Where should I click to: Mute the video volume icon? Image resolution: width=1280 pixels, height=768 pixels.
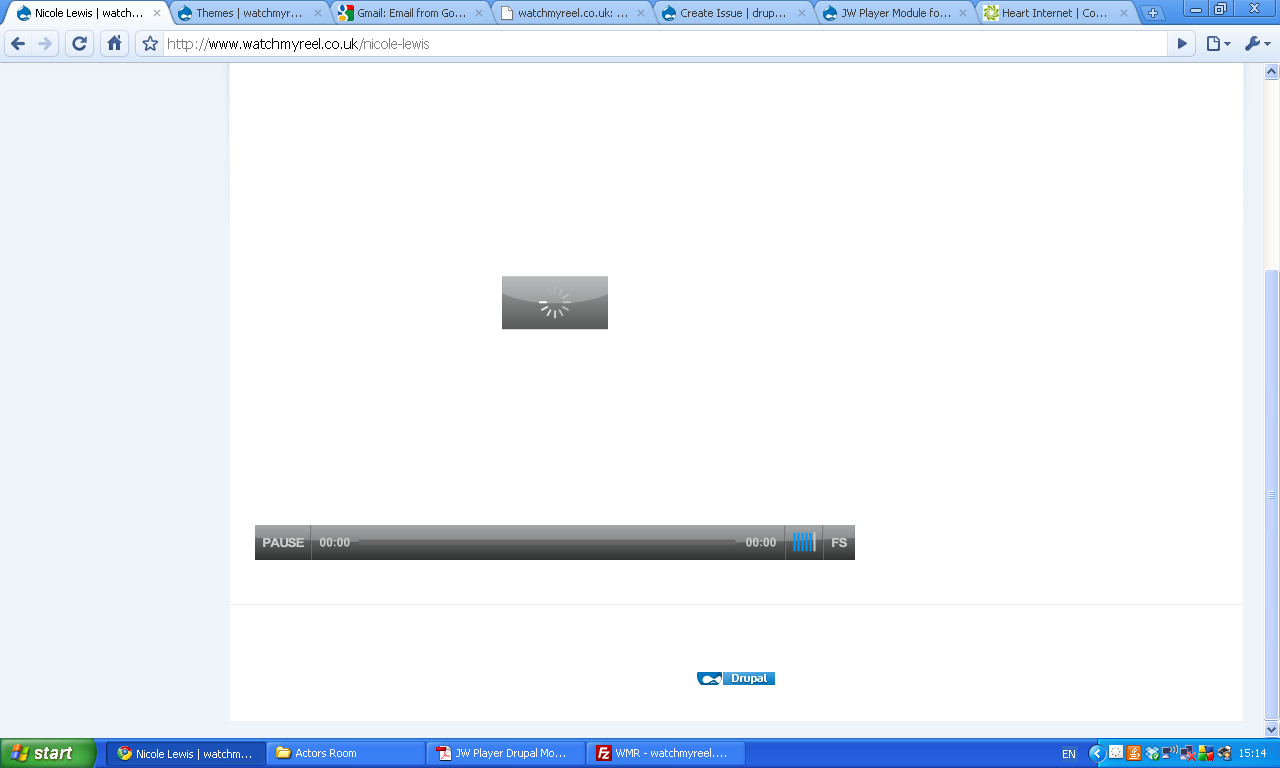[x=803, y=541]
